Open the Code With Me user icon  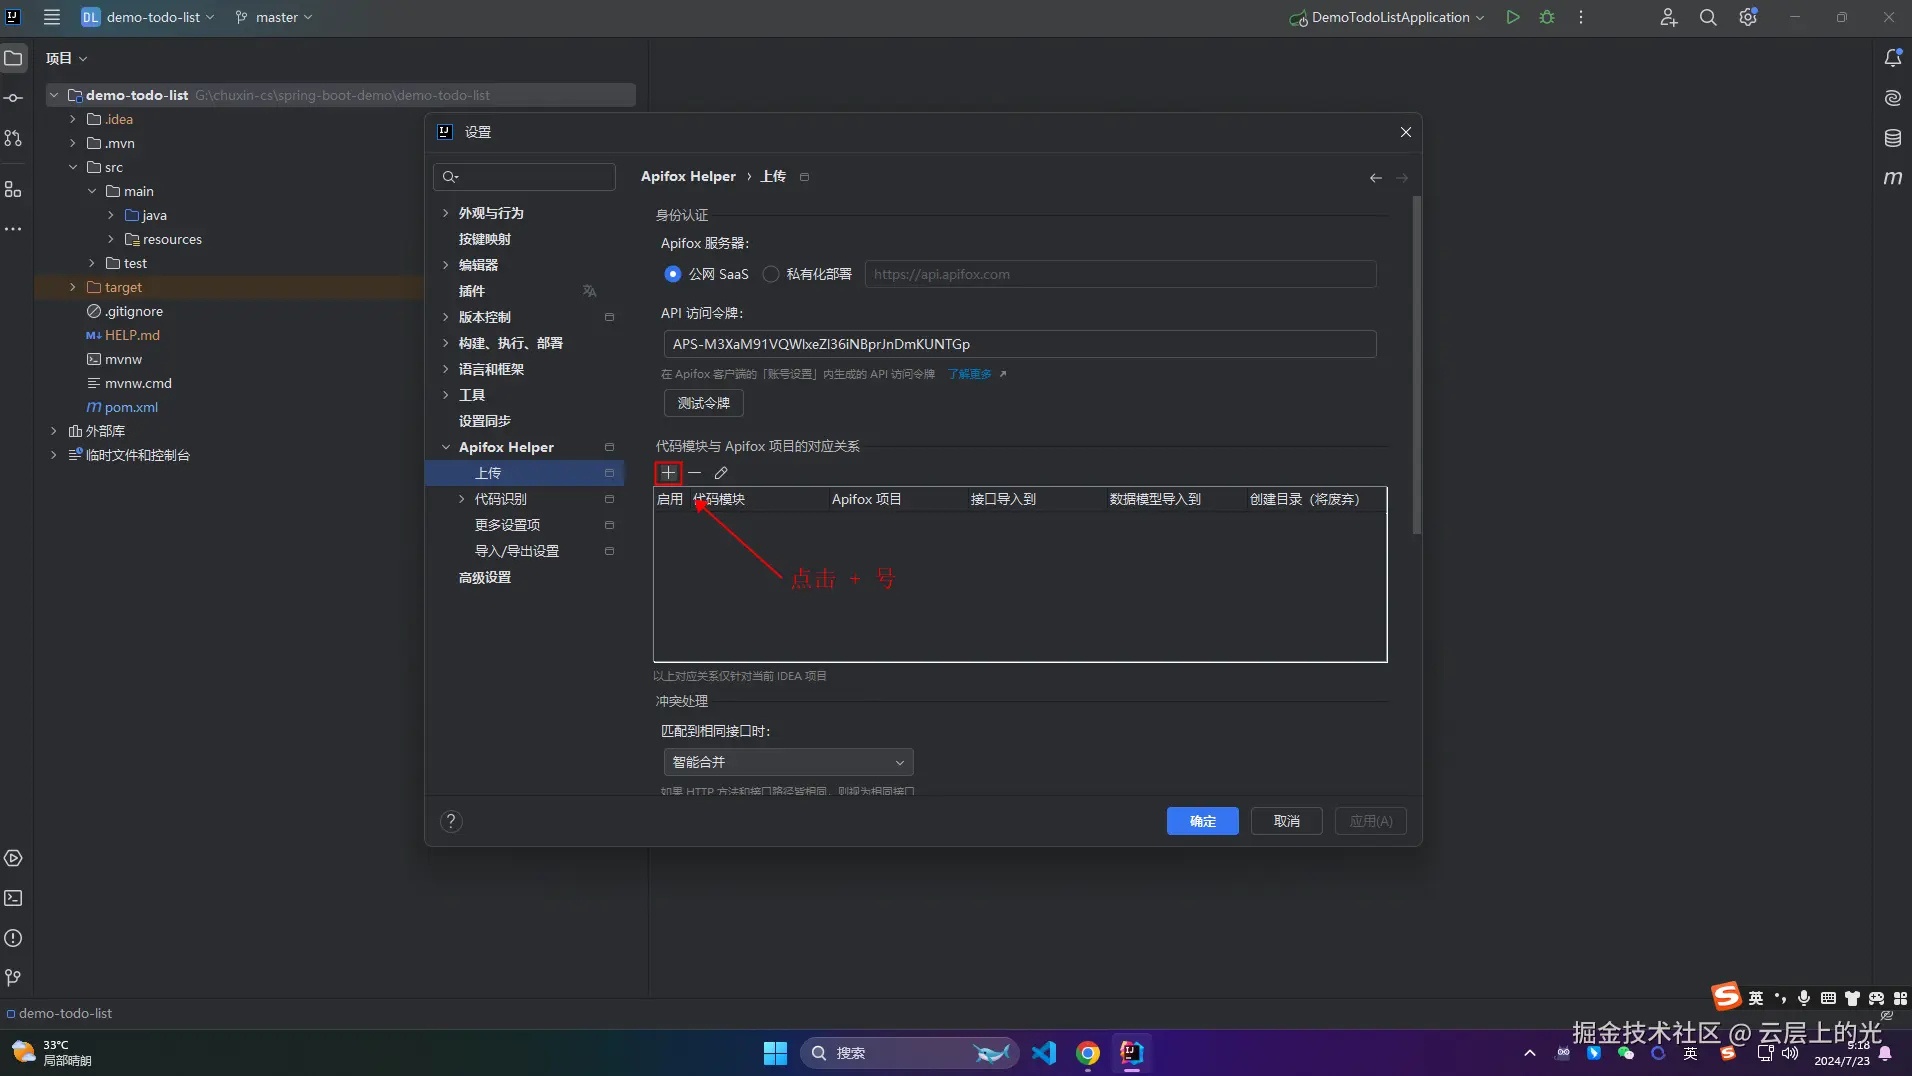(1668, 17)
